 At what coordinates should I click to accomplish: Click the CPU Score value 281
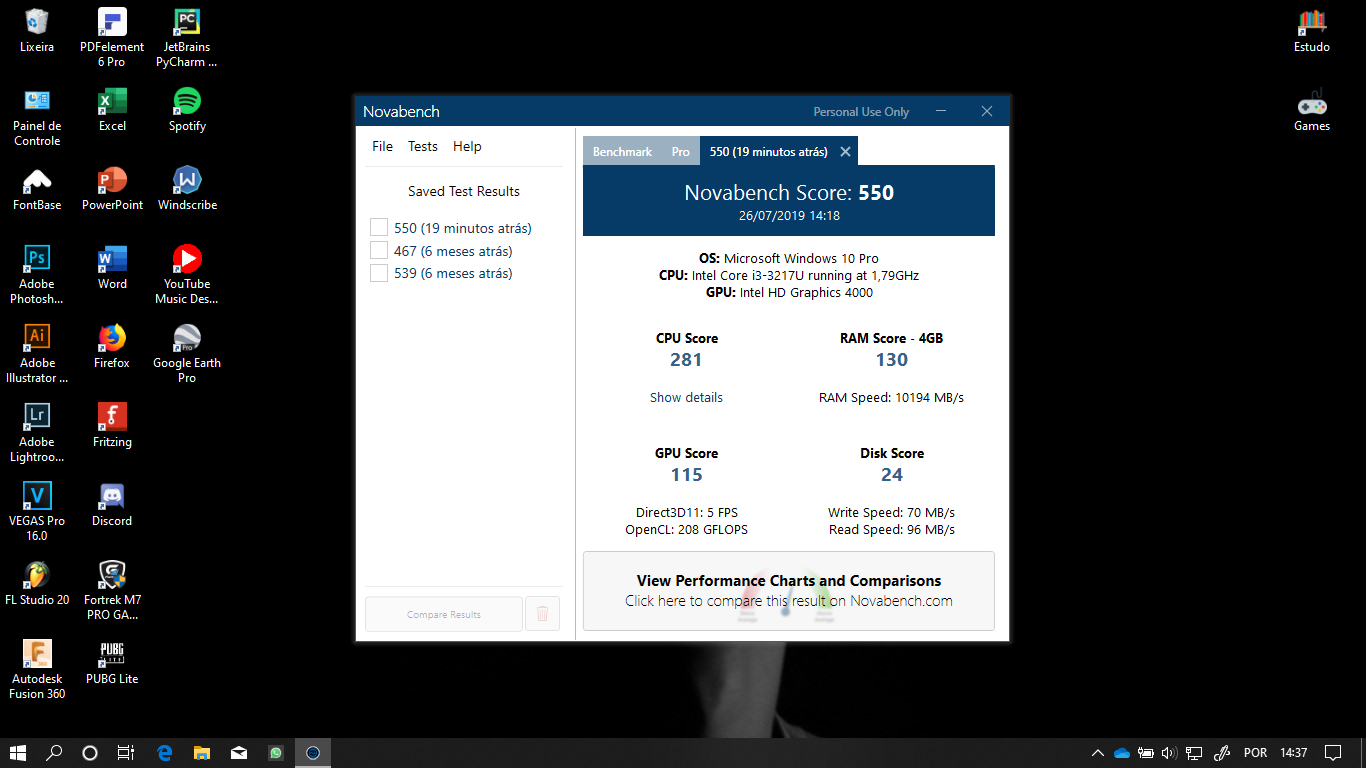686,360
